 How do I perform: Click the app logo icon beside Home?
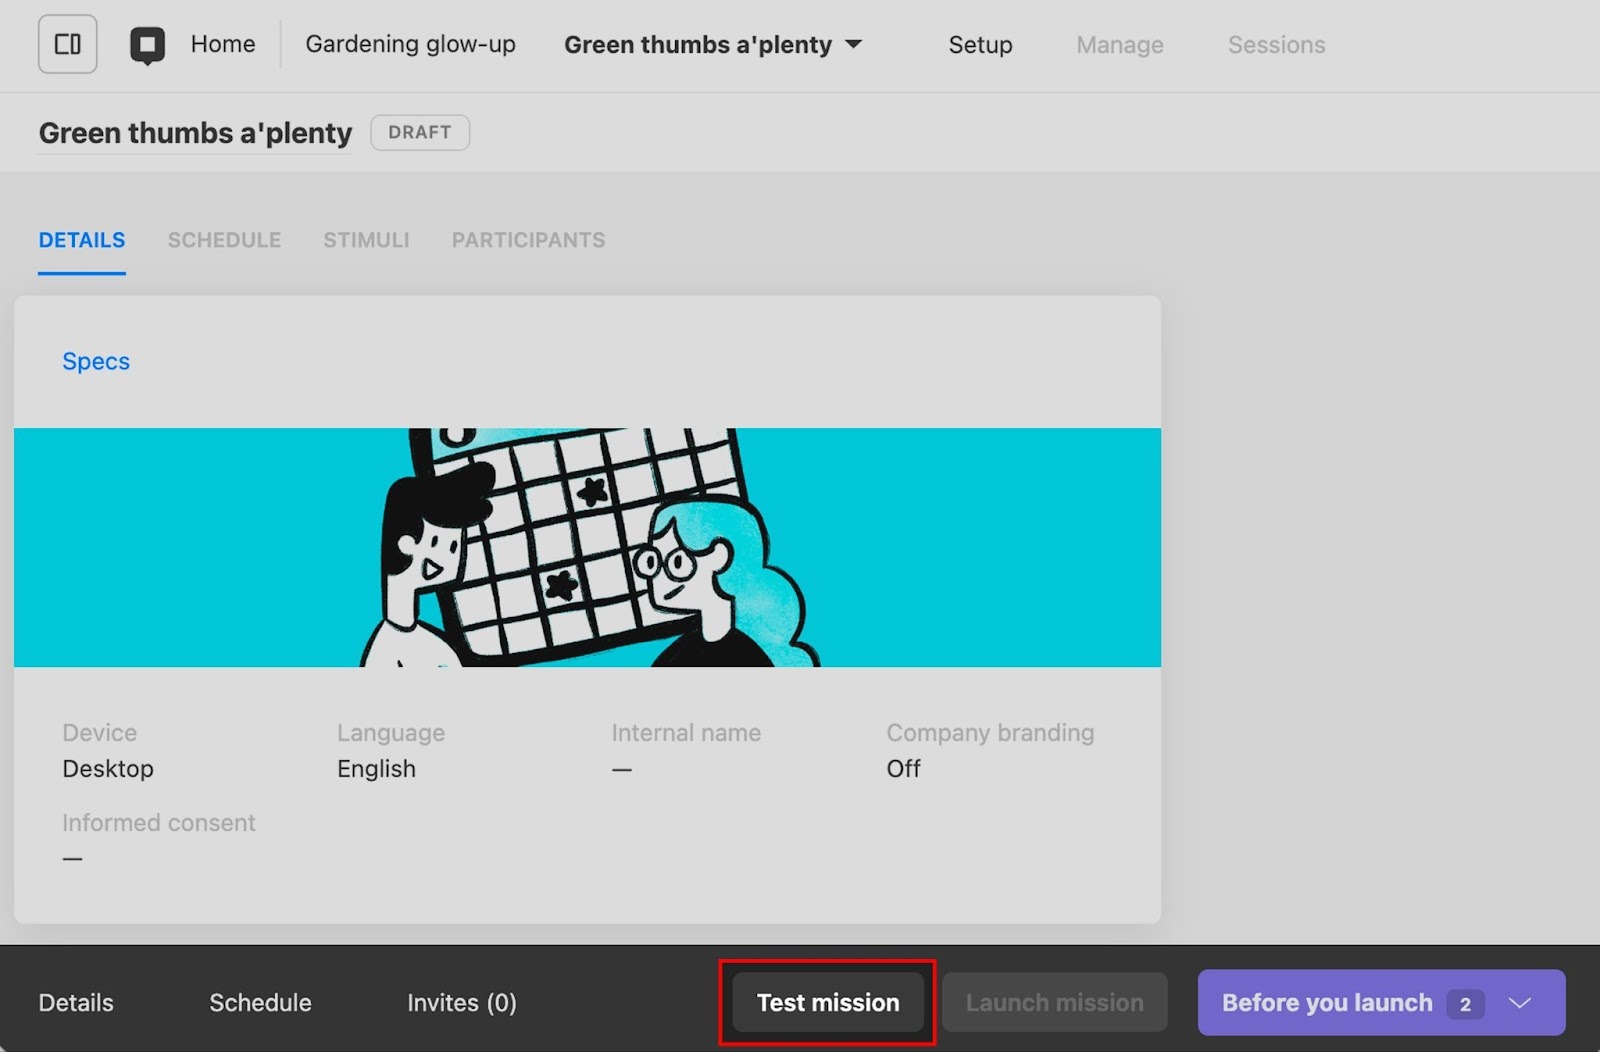(x=147, y=45)
